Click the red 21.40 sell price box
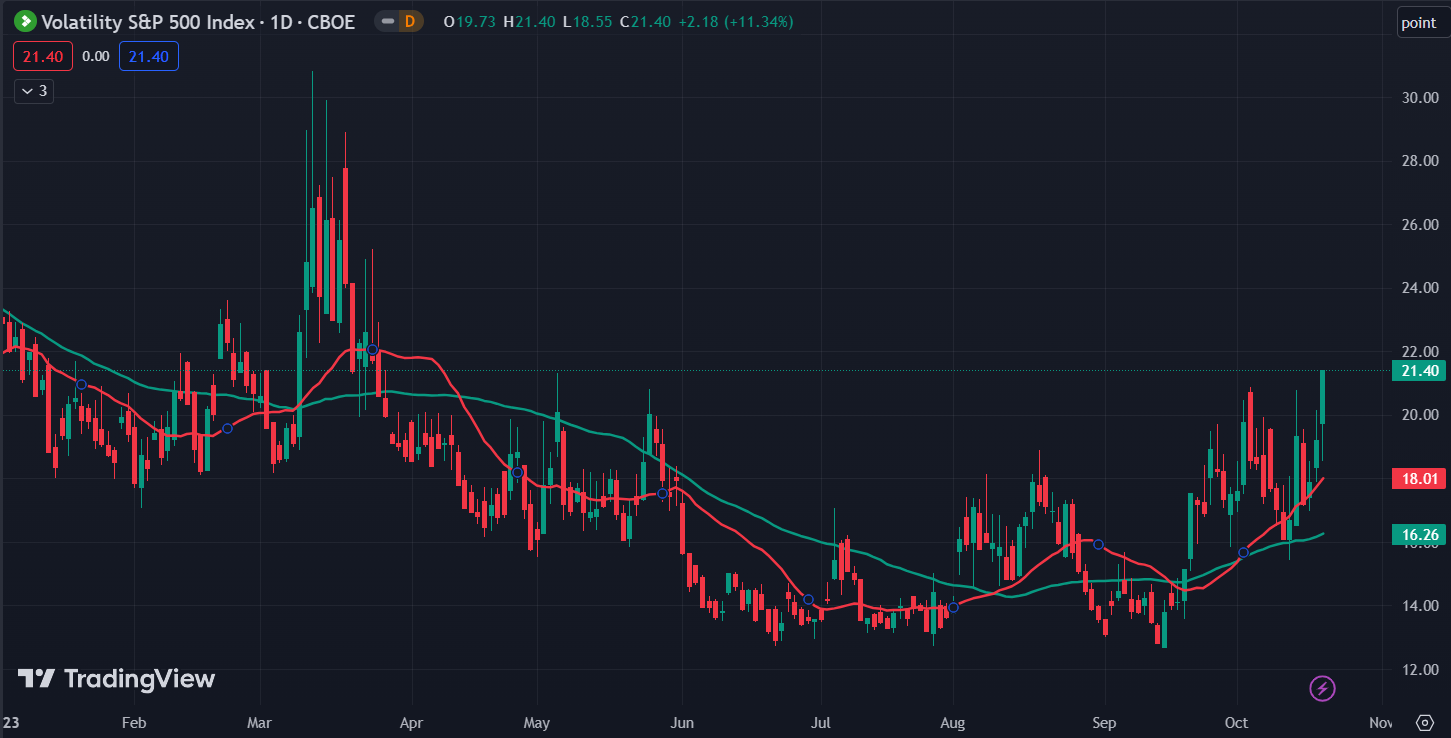The height and width of the screenshot is (738, 1451). [43, 56]
